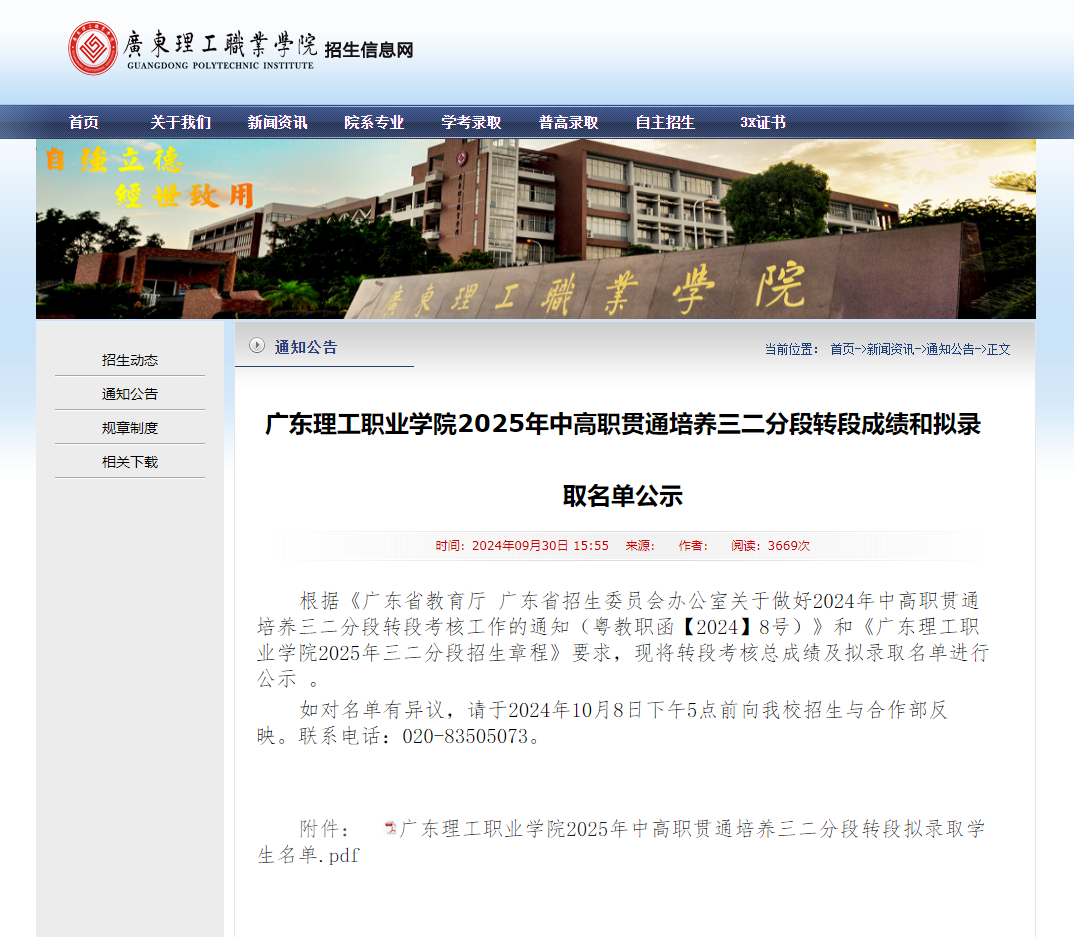The image size is (1074, 937).
Task: Open 相关下载 in the sidebar
Action: (x=128, y=461)
